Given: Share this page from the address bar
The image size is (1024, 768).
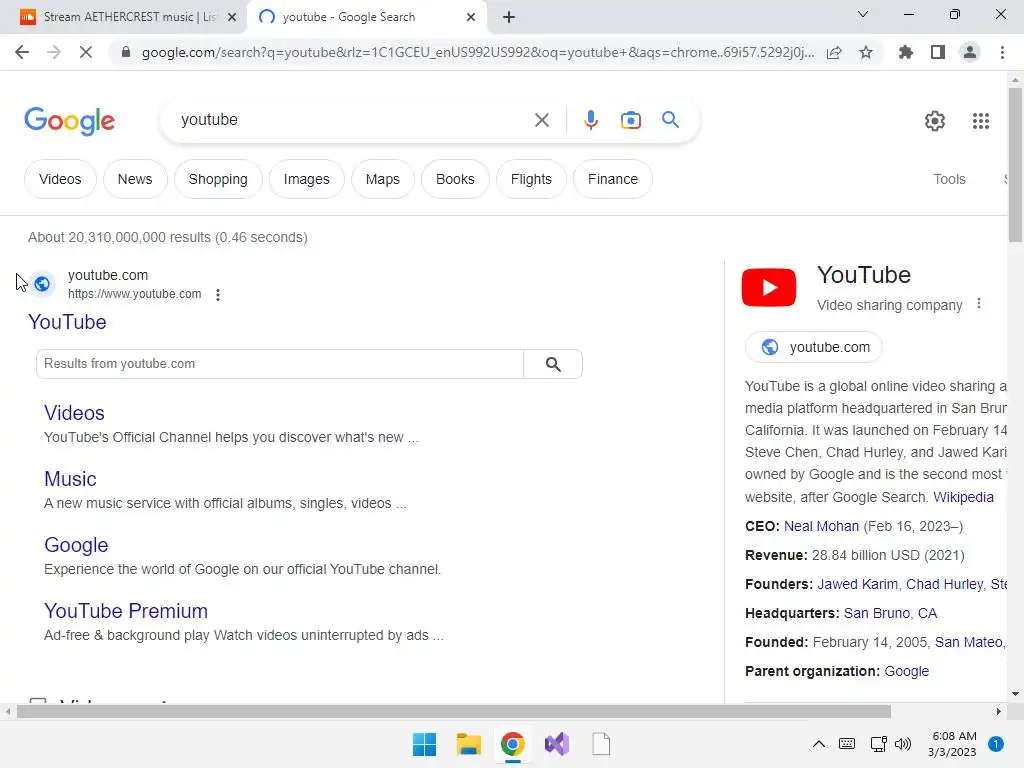Looking at the screenshot, I should coord(834,52).
